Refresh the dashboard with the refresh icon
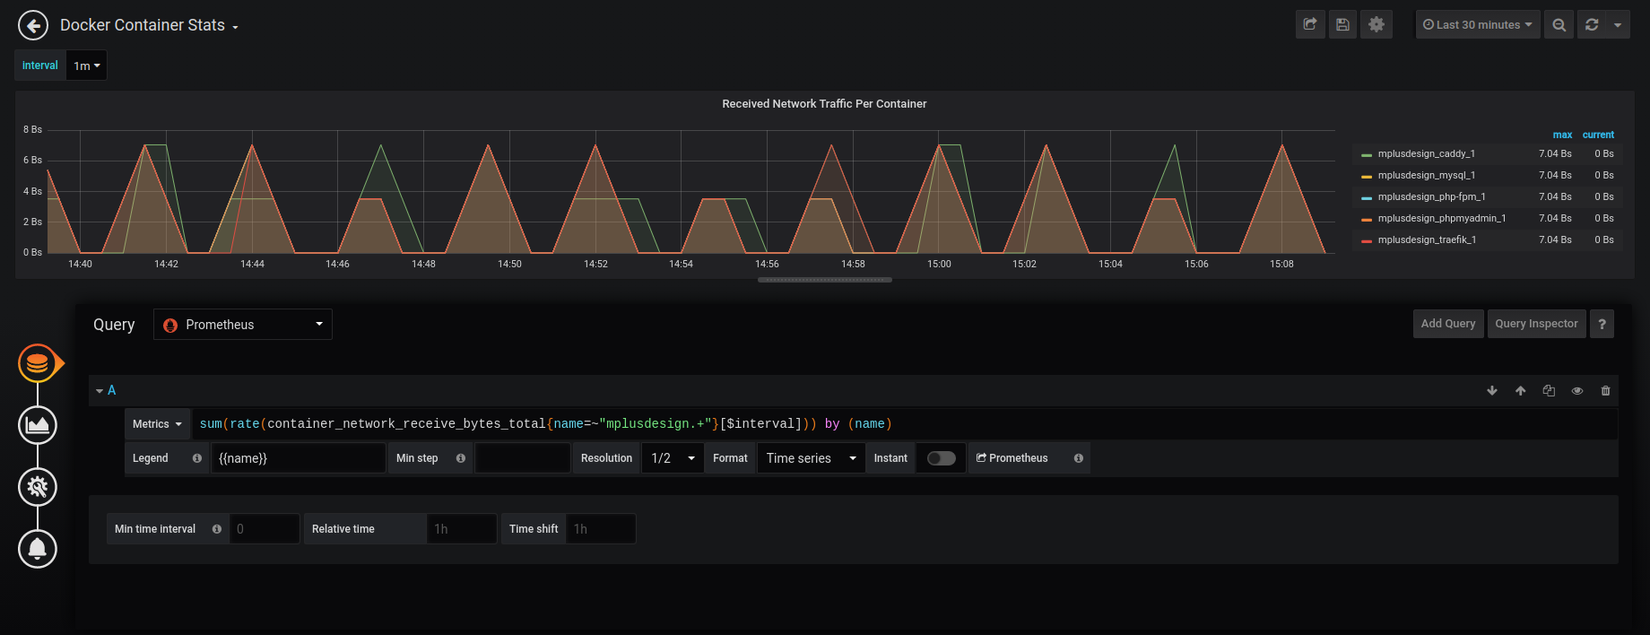1650x635 pixels. coord(1592,25)
